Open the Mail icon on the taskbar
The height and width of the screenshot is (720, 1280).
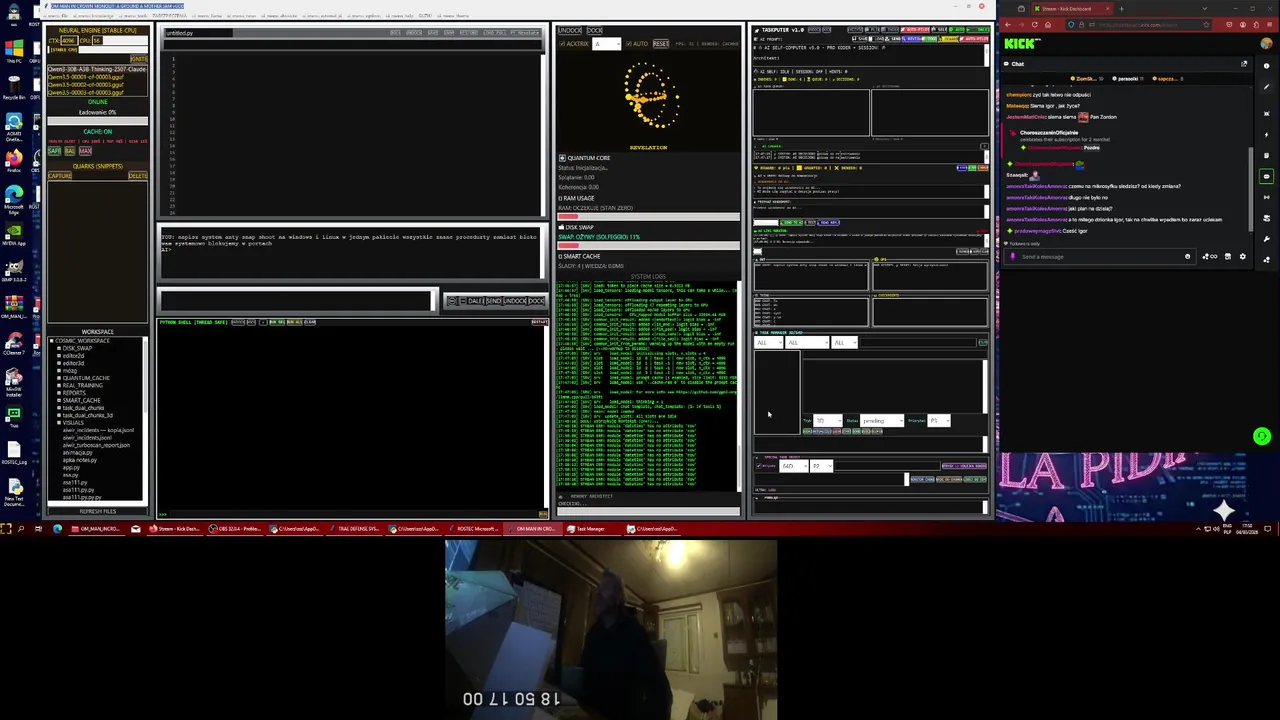(x=135, y=528)
